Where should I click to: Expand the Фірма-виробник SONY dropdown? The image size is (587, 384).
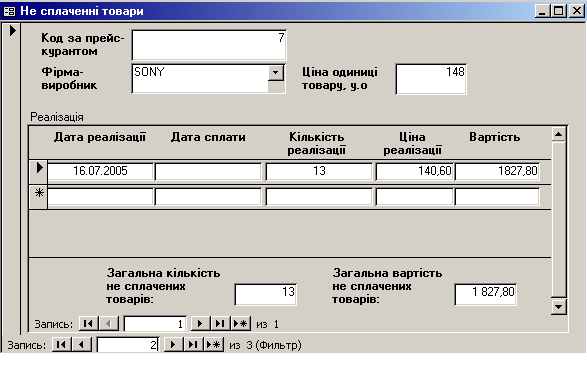276,73
